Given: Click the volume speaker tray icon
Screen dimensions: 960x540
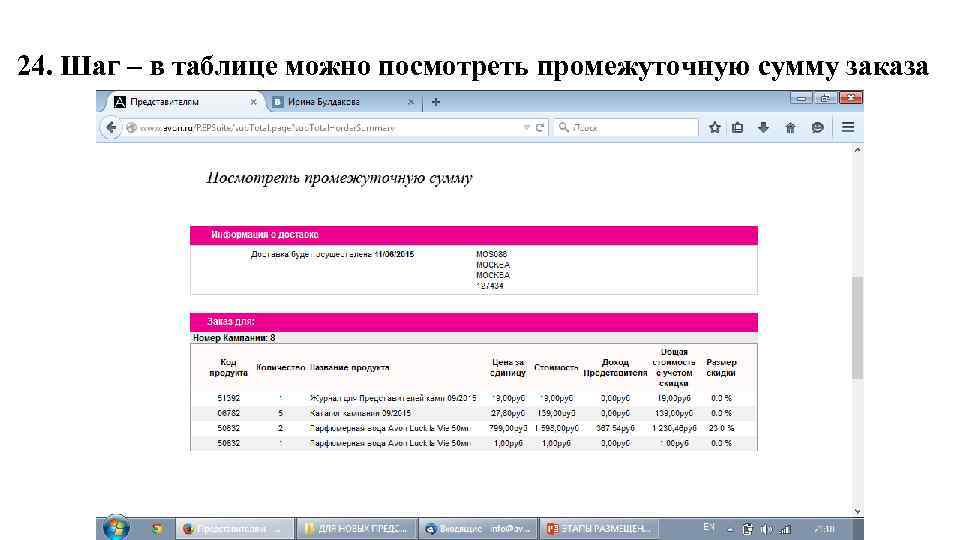Looking at the screenshot, I should pos(766,529).
